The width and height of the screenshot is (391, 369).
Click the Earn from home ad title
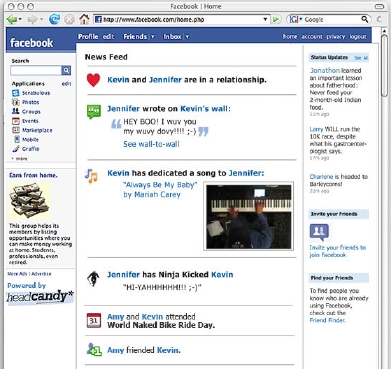(x=33, y=175)
